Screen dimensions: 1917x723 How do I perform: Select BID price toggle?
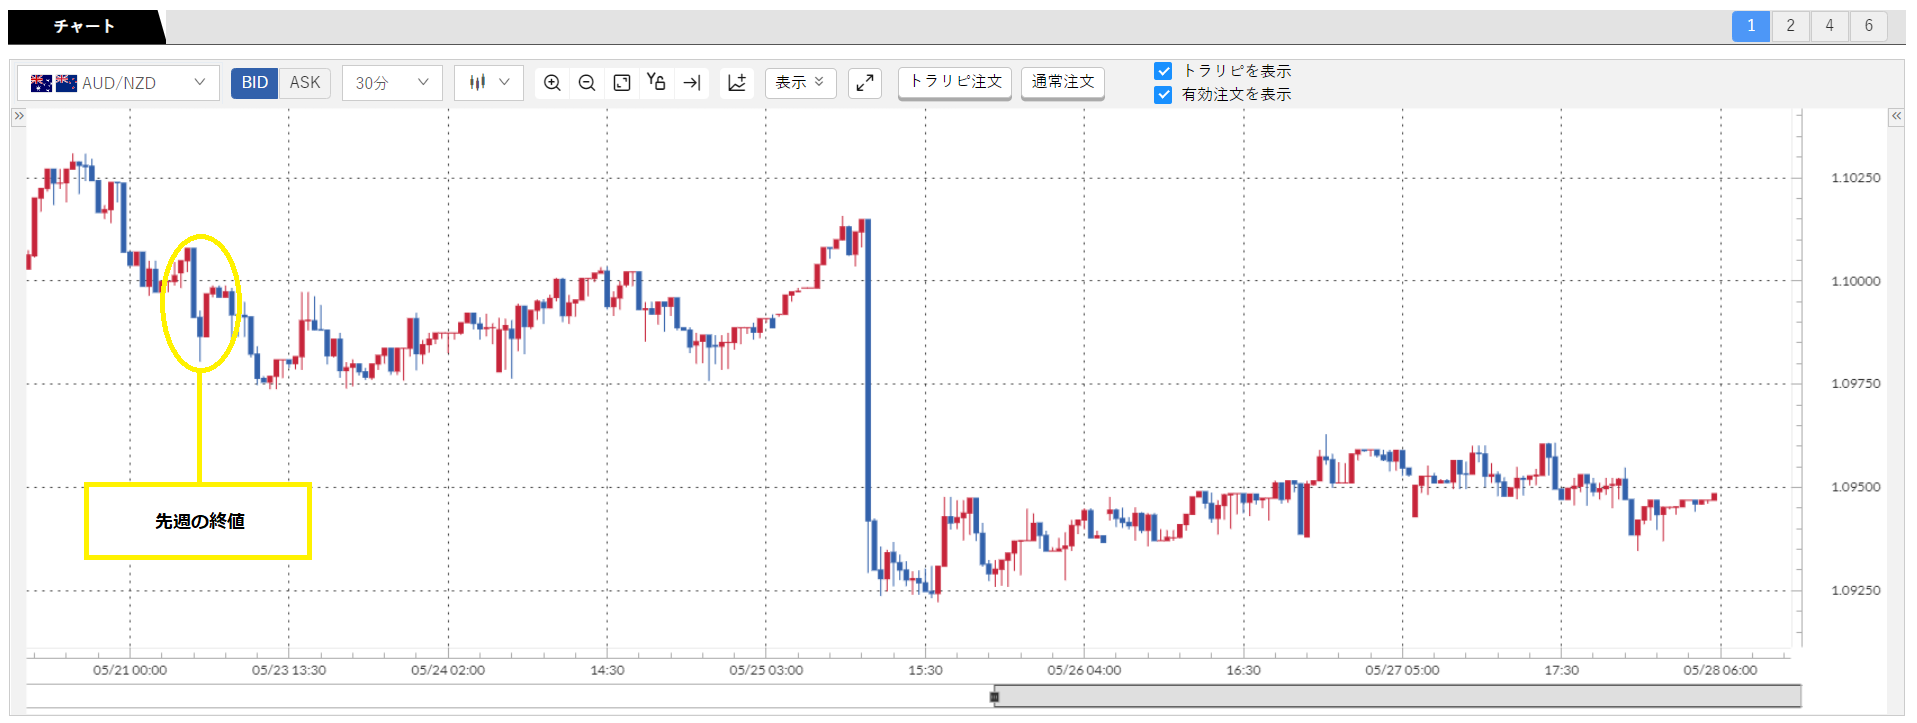[x=254, y=83]
